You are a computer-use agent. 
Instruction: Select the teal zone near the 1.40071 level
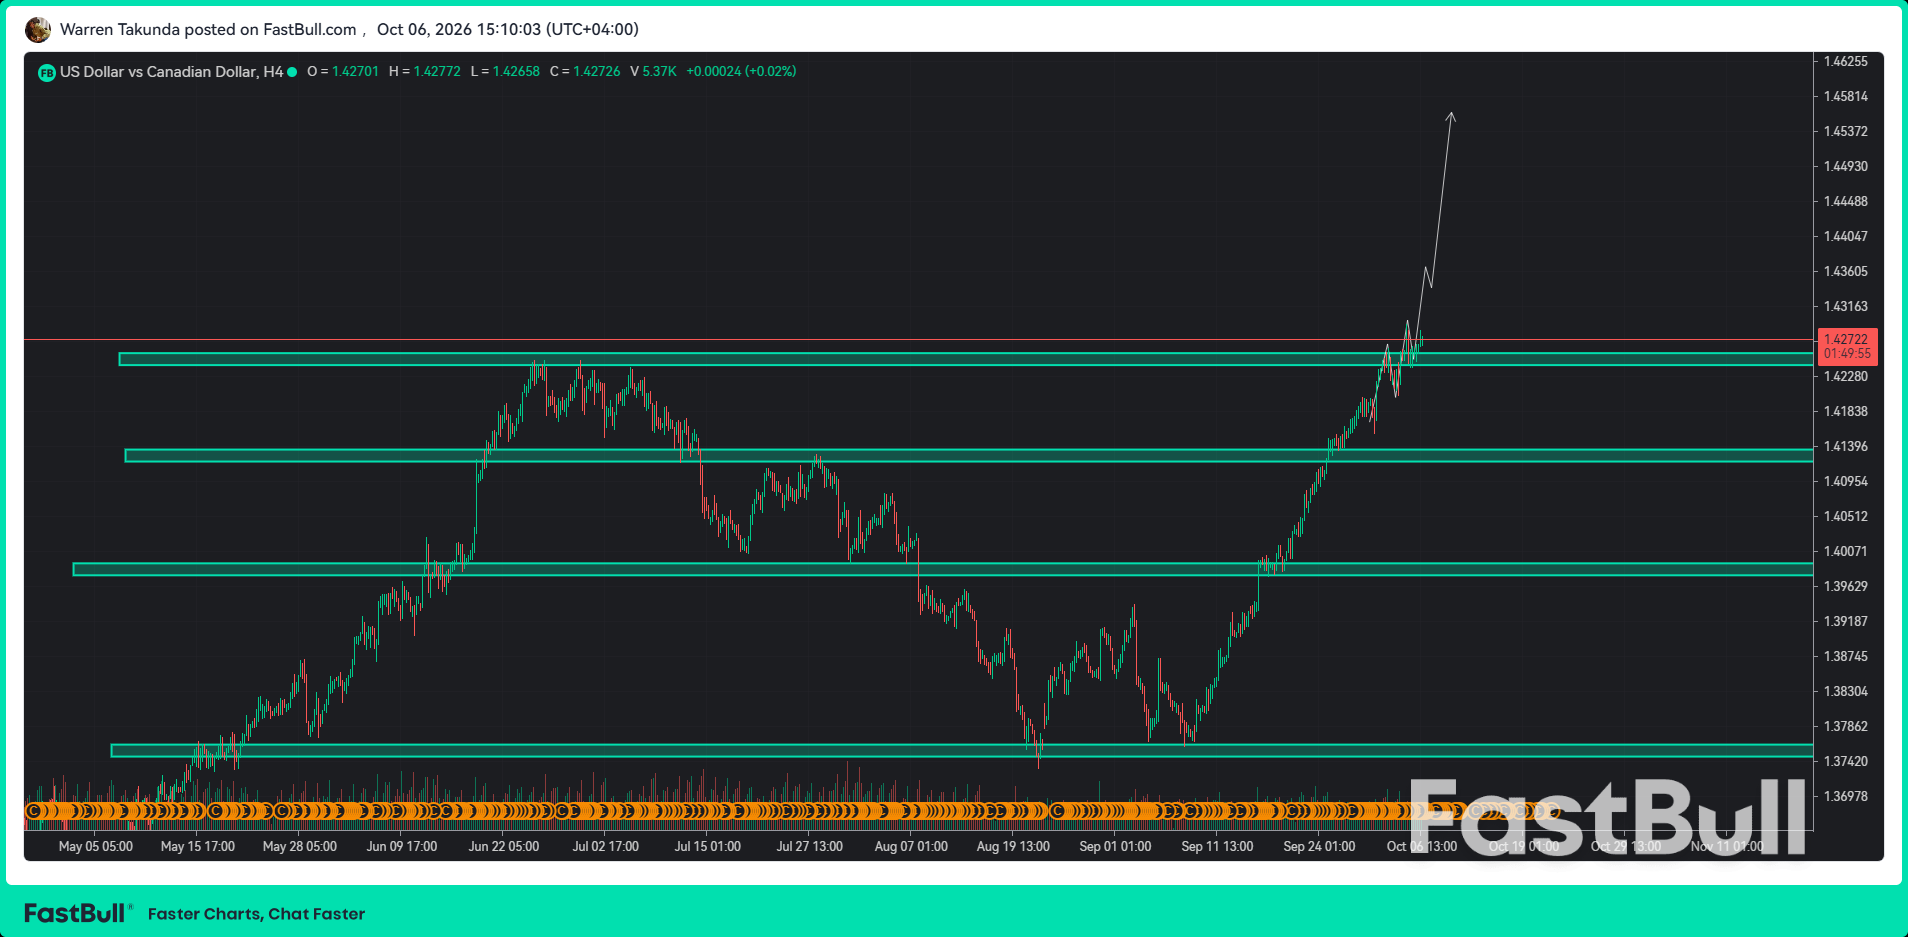942,569
